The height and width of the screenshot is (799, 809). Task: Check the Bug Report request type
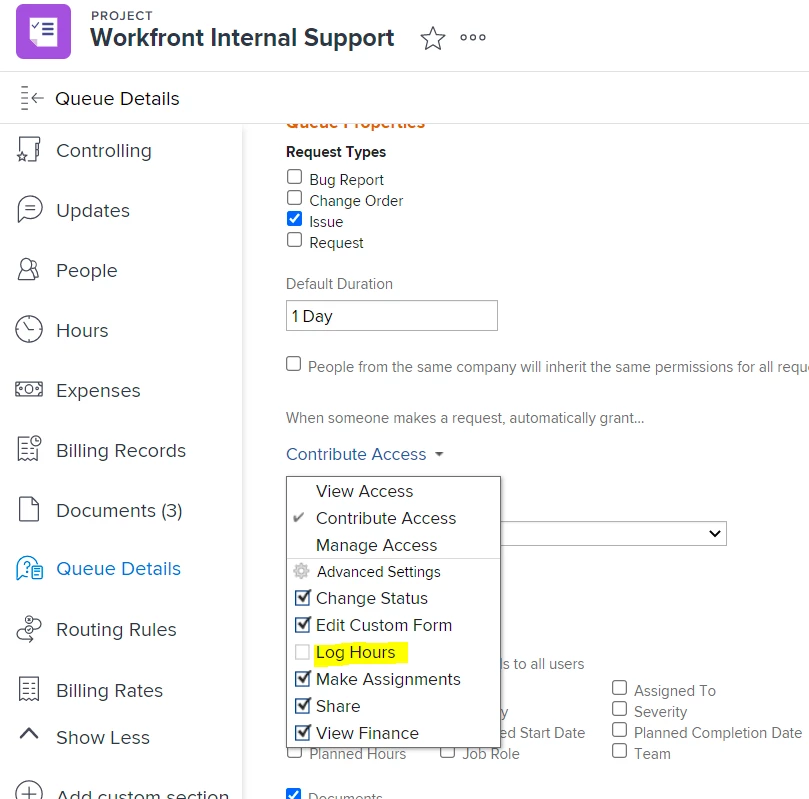tap(295, 177)
